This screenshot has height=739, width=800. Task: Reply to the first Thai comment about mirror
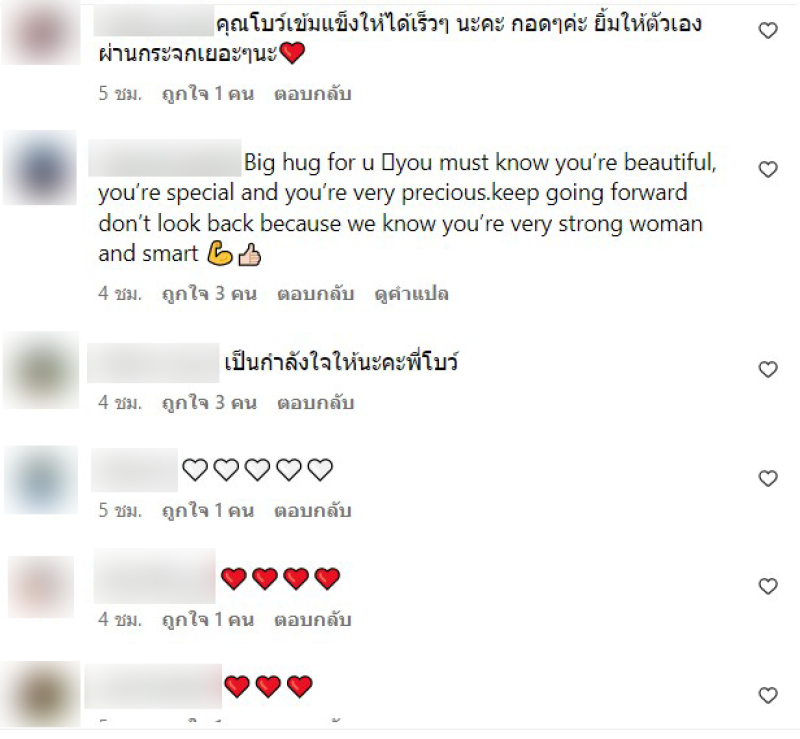pyautogui.click(x=313, y=93)
